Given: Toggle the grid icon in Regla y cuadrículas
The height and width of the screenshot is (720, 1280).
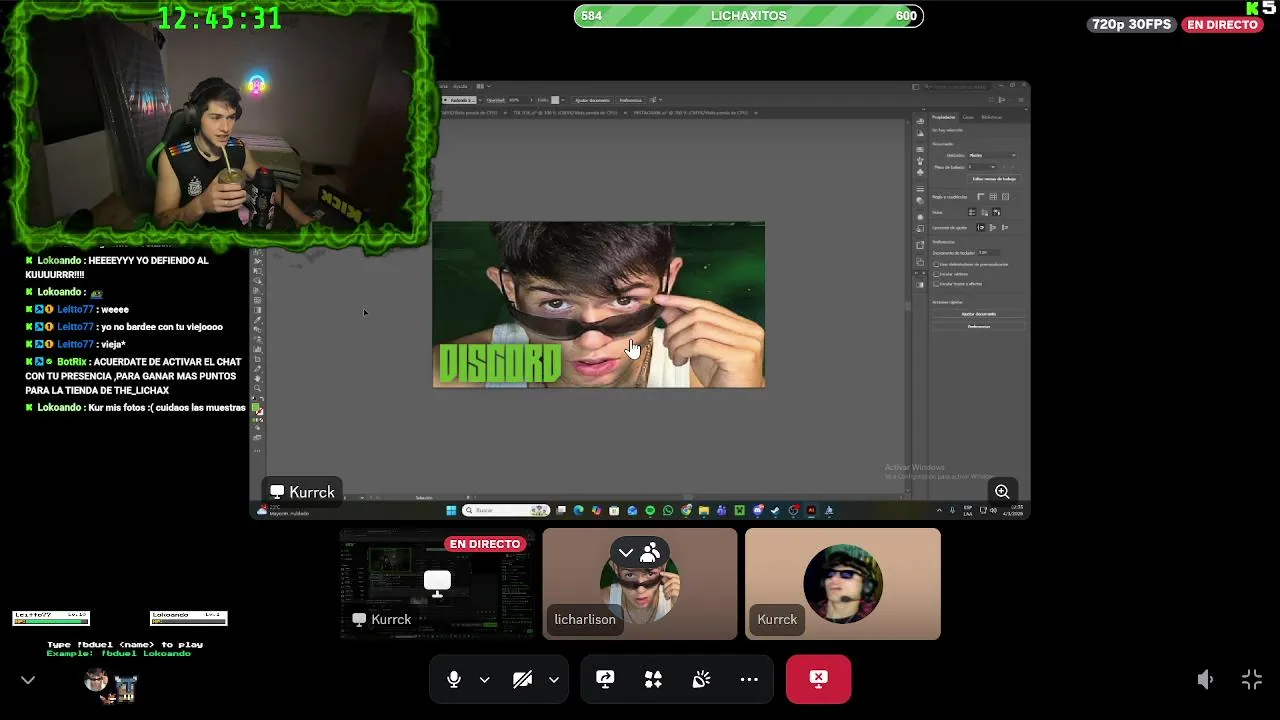Looking at the screenshot, I should [993, 196].
